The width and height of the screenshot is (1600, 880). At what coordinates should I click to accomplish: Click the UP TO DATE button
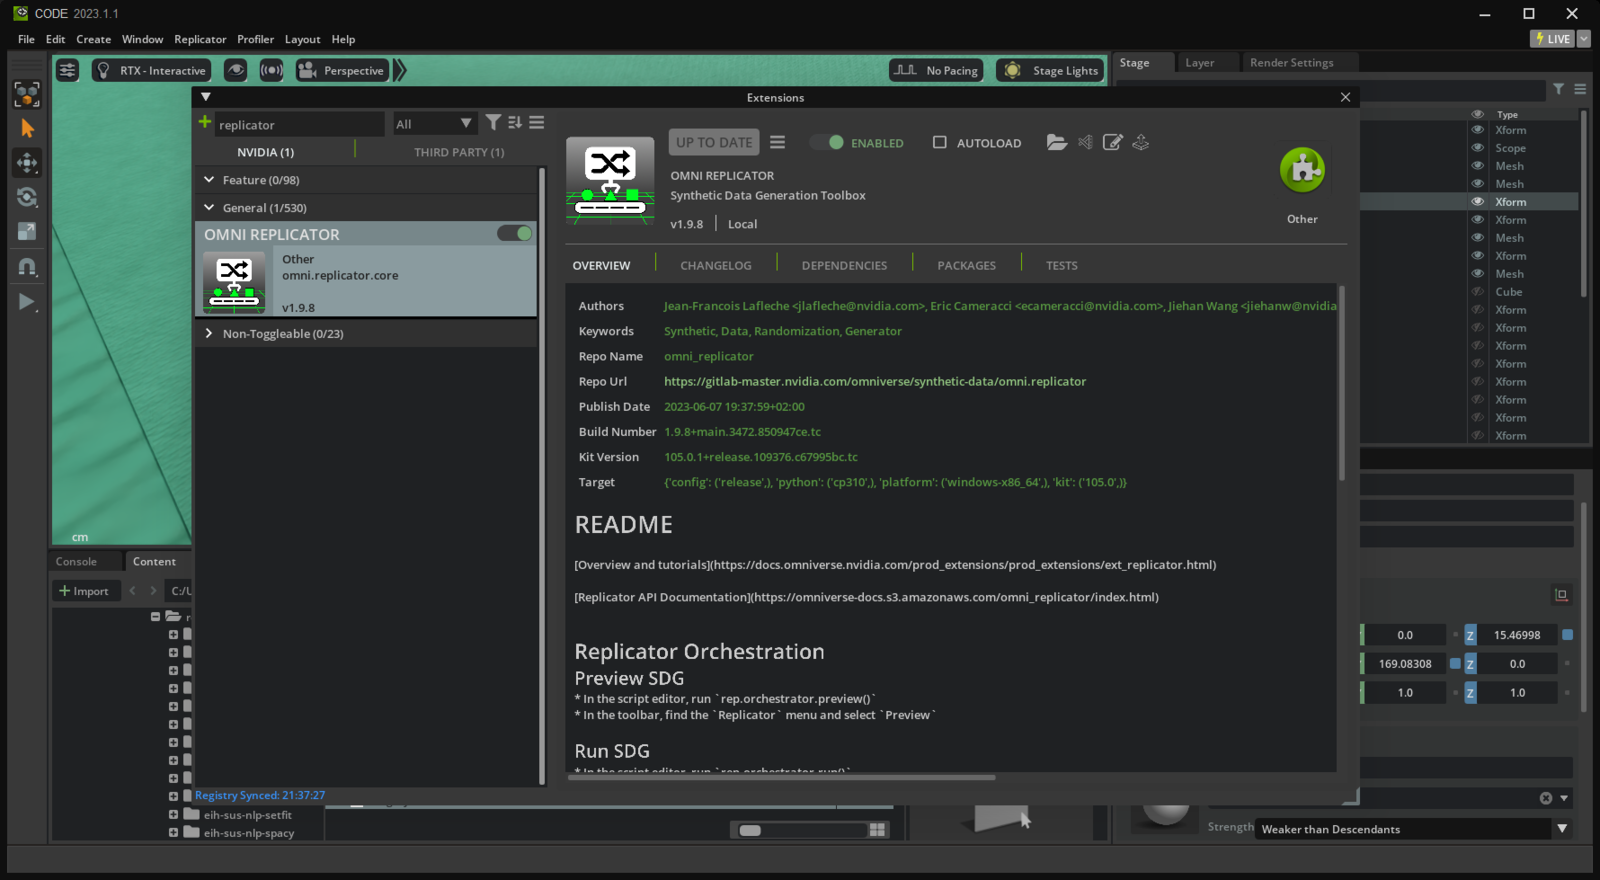click(714, 142)
